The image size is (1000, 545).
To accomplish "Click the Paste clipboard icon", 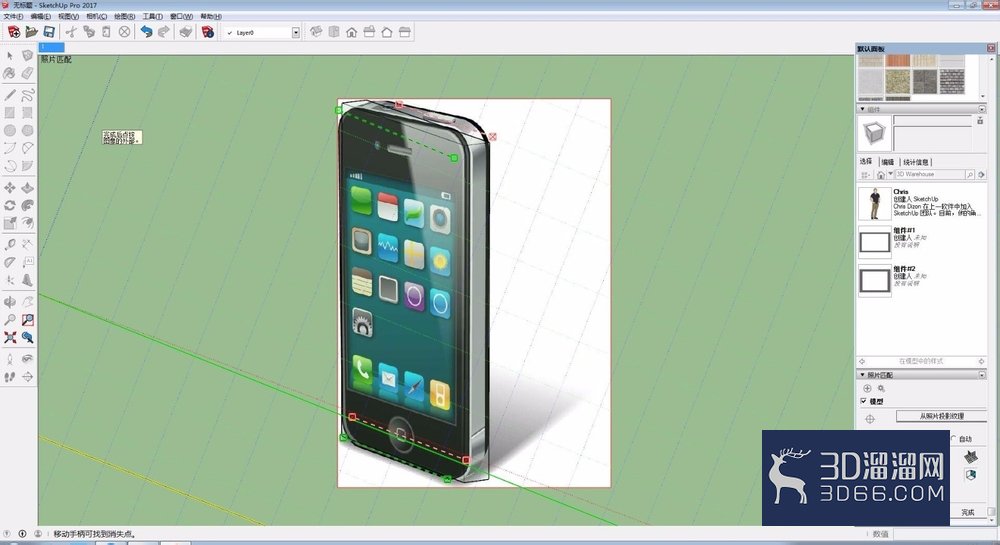I will 107,32.
